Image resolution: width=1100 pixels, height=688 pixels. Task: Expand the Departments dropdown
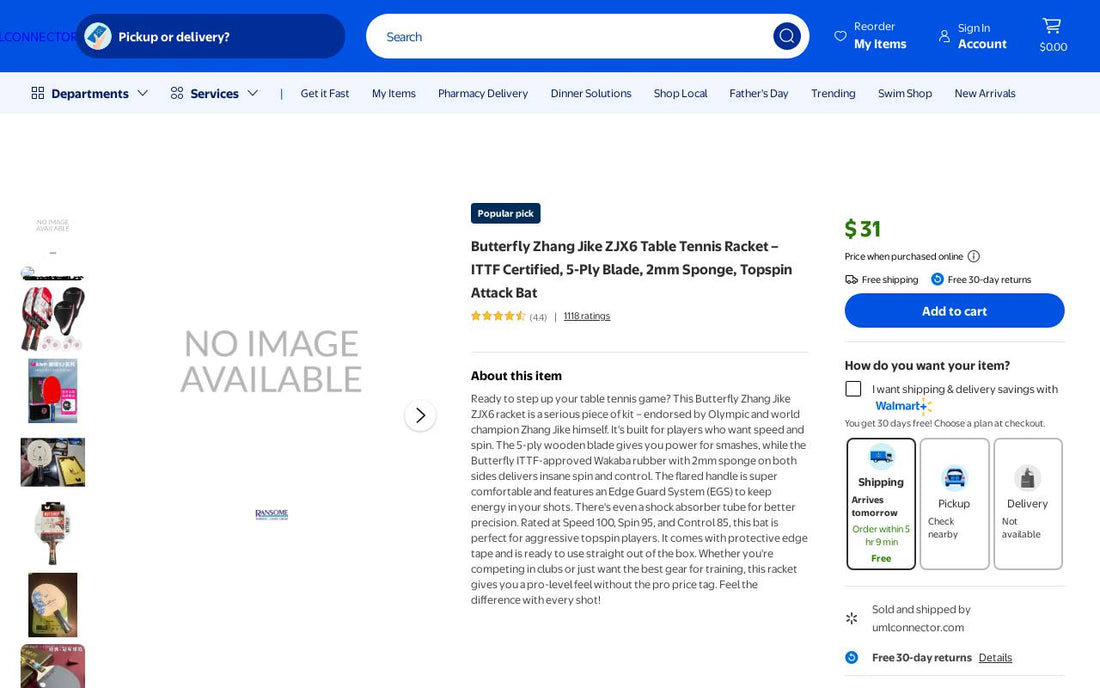[x=90, y=93]
